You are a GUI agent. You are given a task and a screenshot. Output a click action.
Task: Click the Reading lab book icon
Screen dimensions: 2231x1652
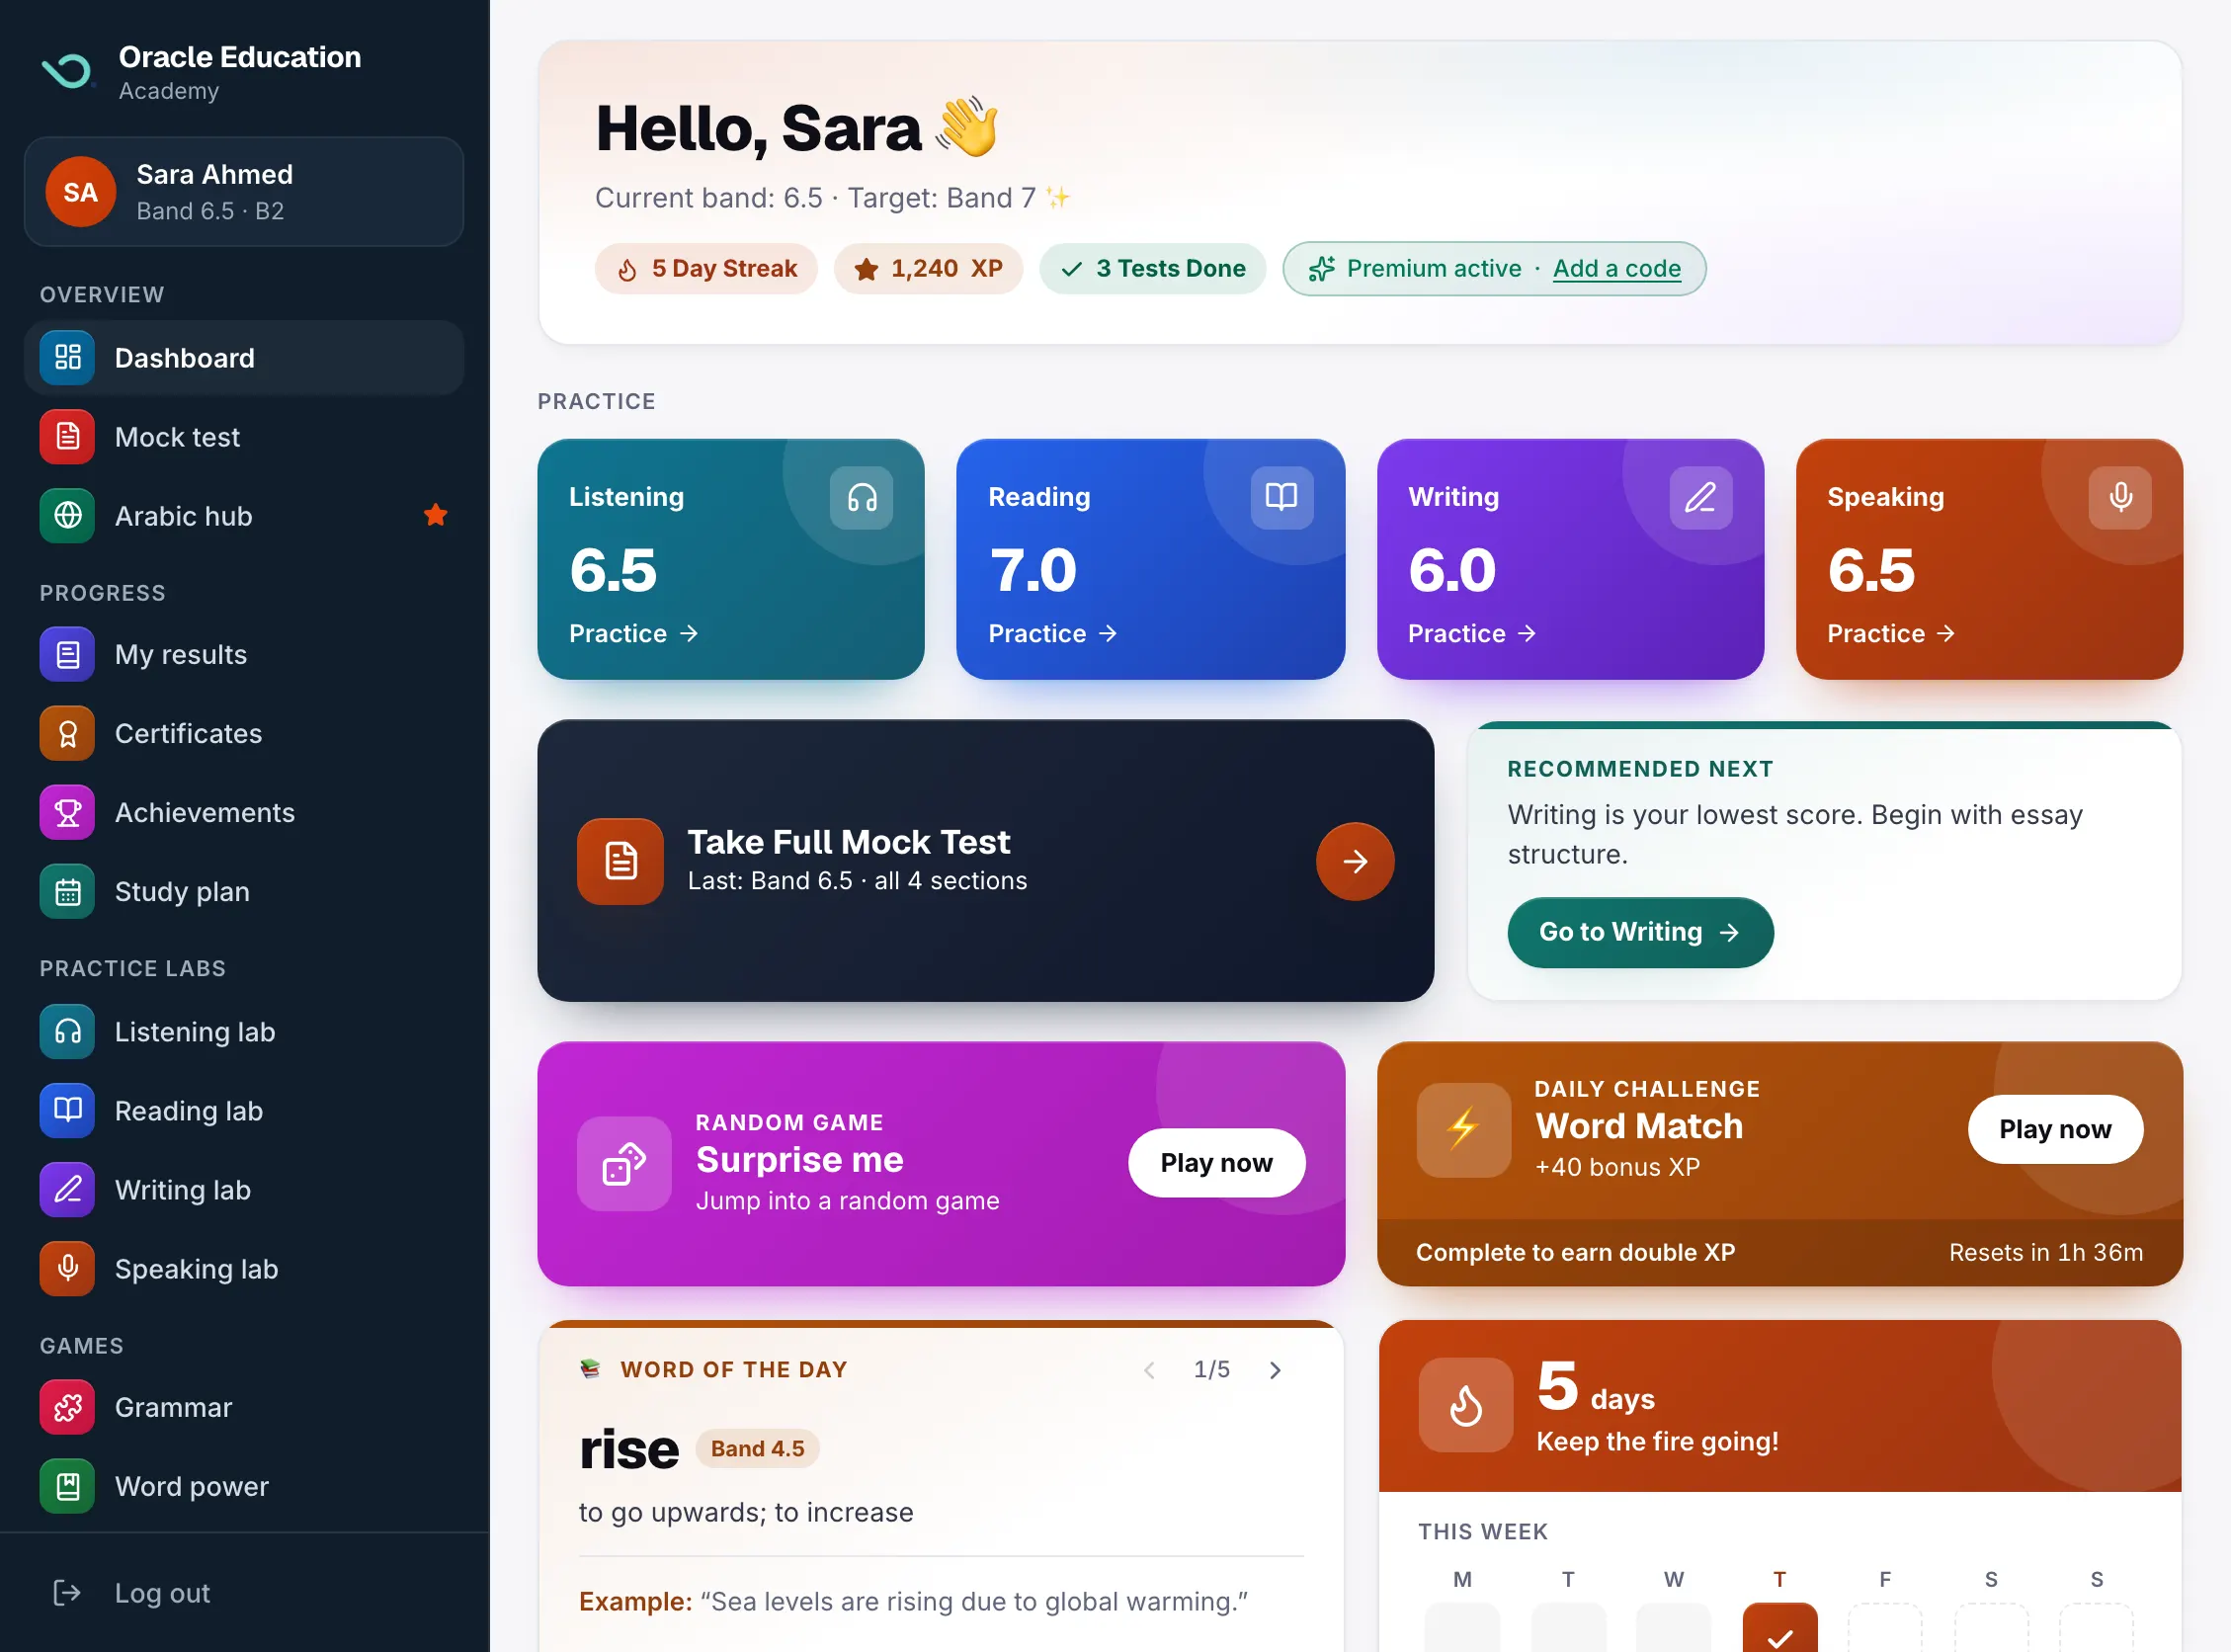click(x=67, y=1110)
